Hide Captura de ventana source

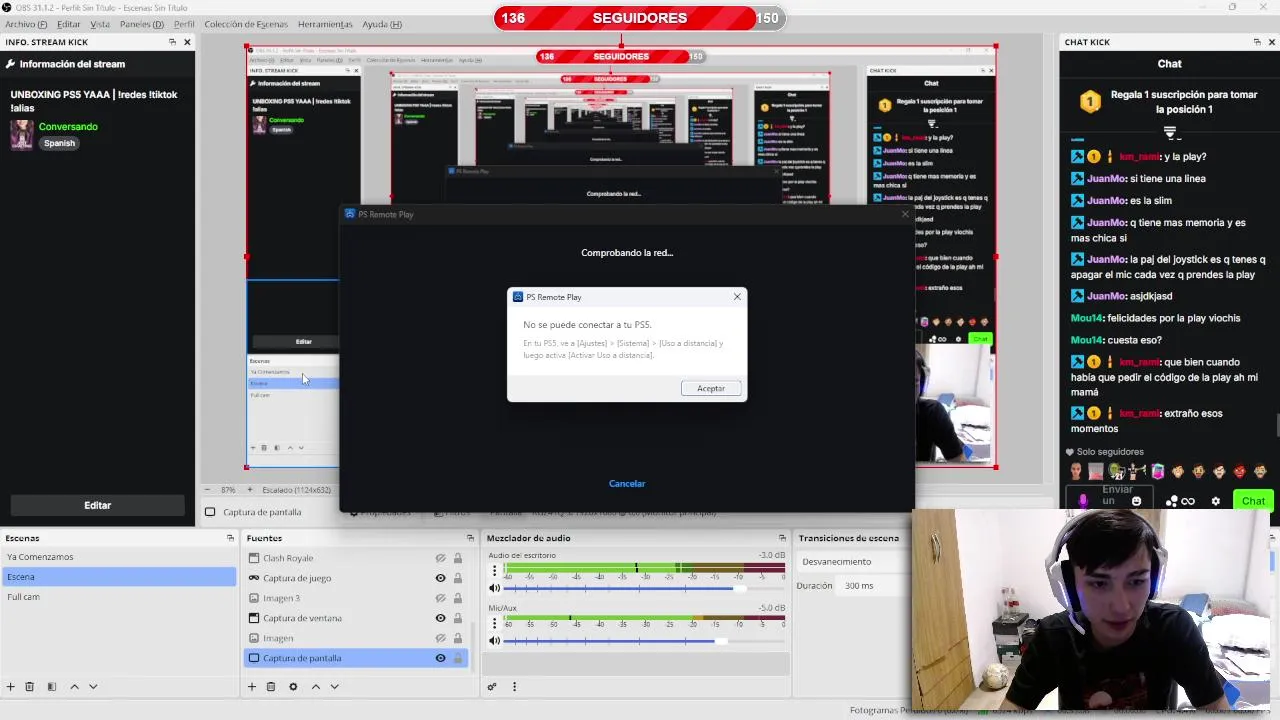(440, 618)
